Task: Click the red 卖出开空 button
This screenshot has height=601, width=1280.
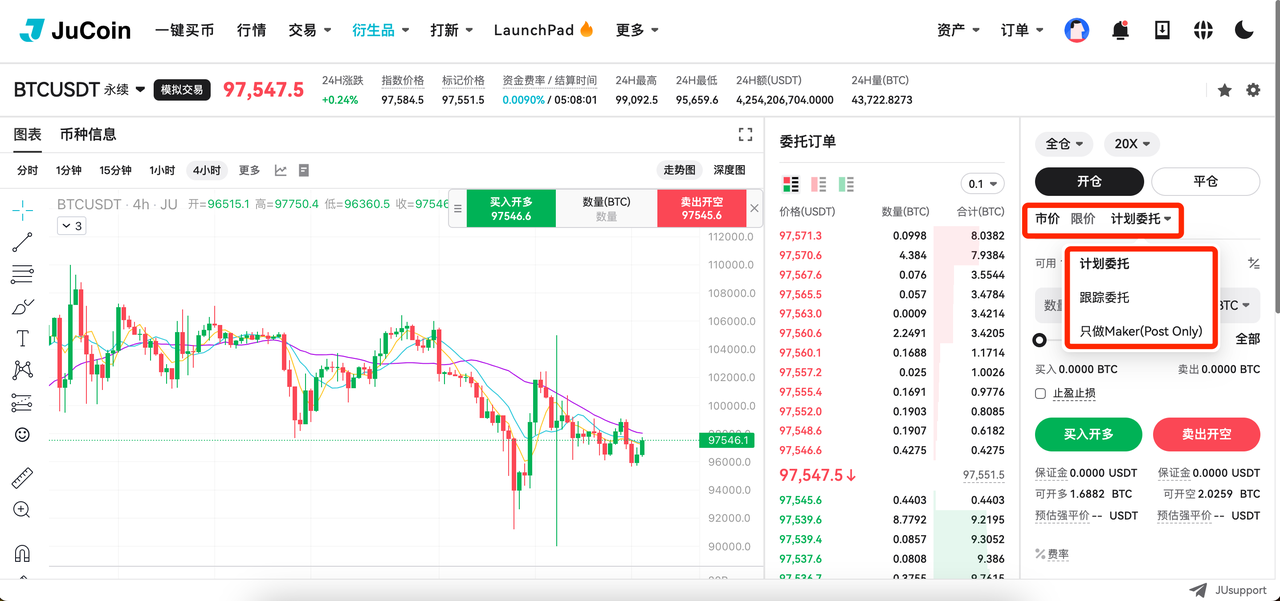Action: [1206, 435]
